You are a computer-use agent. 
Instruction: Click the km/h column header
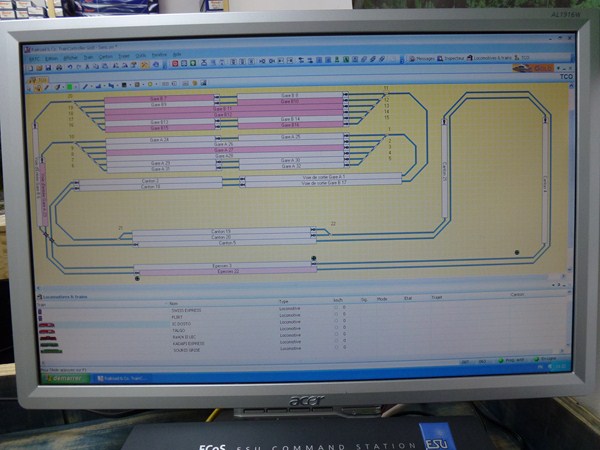(338, 300)
